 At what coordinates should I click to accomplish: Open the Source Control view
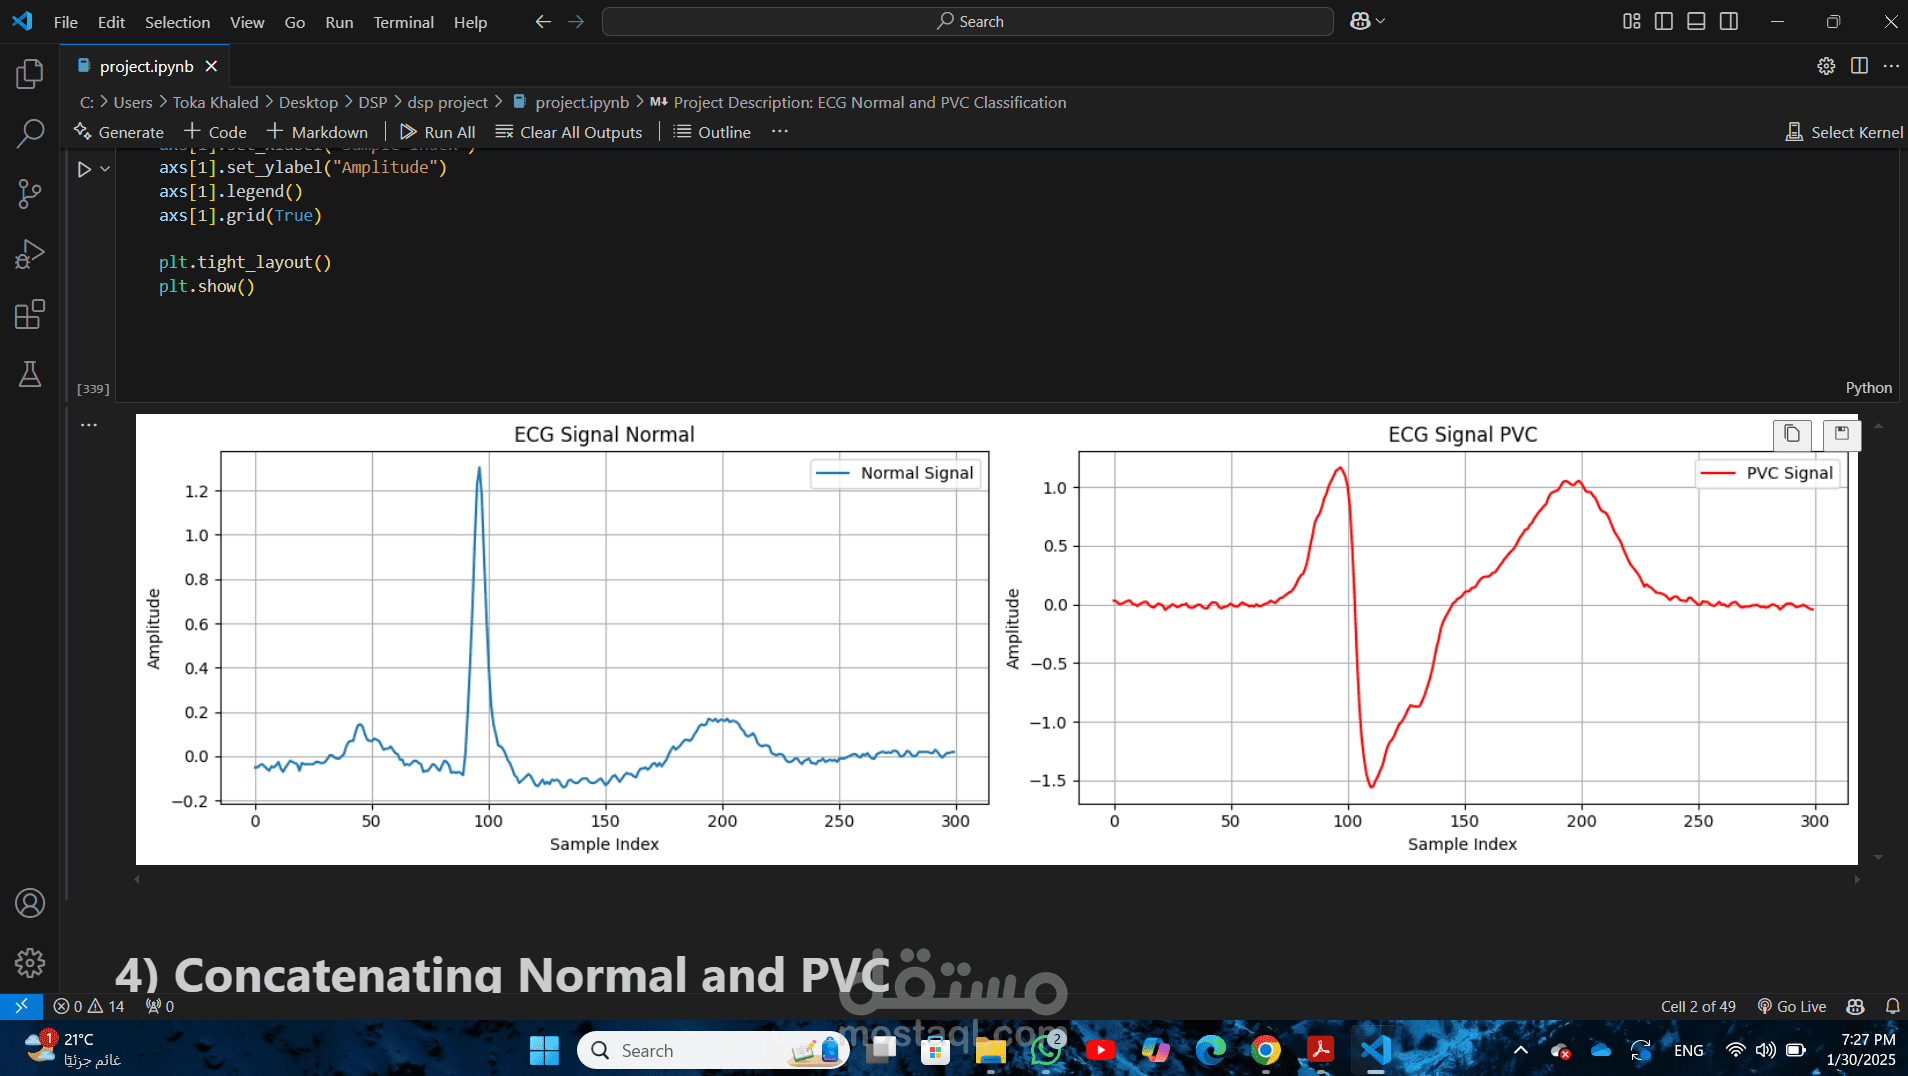[x=30, y=194]
